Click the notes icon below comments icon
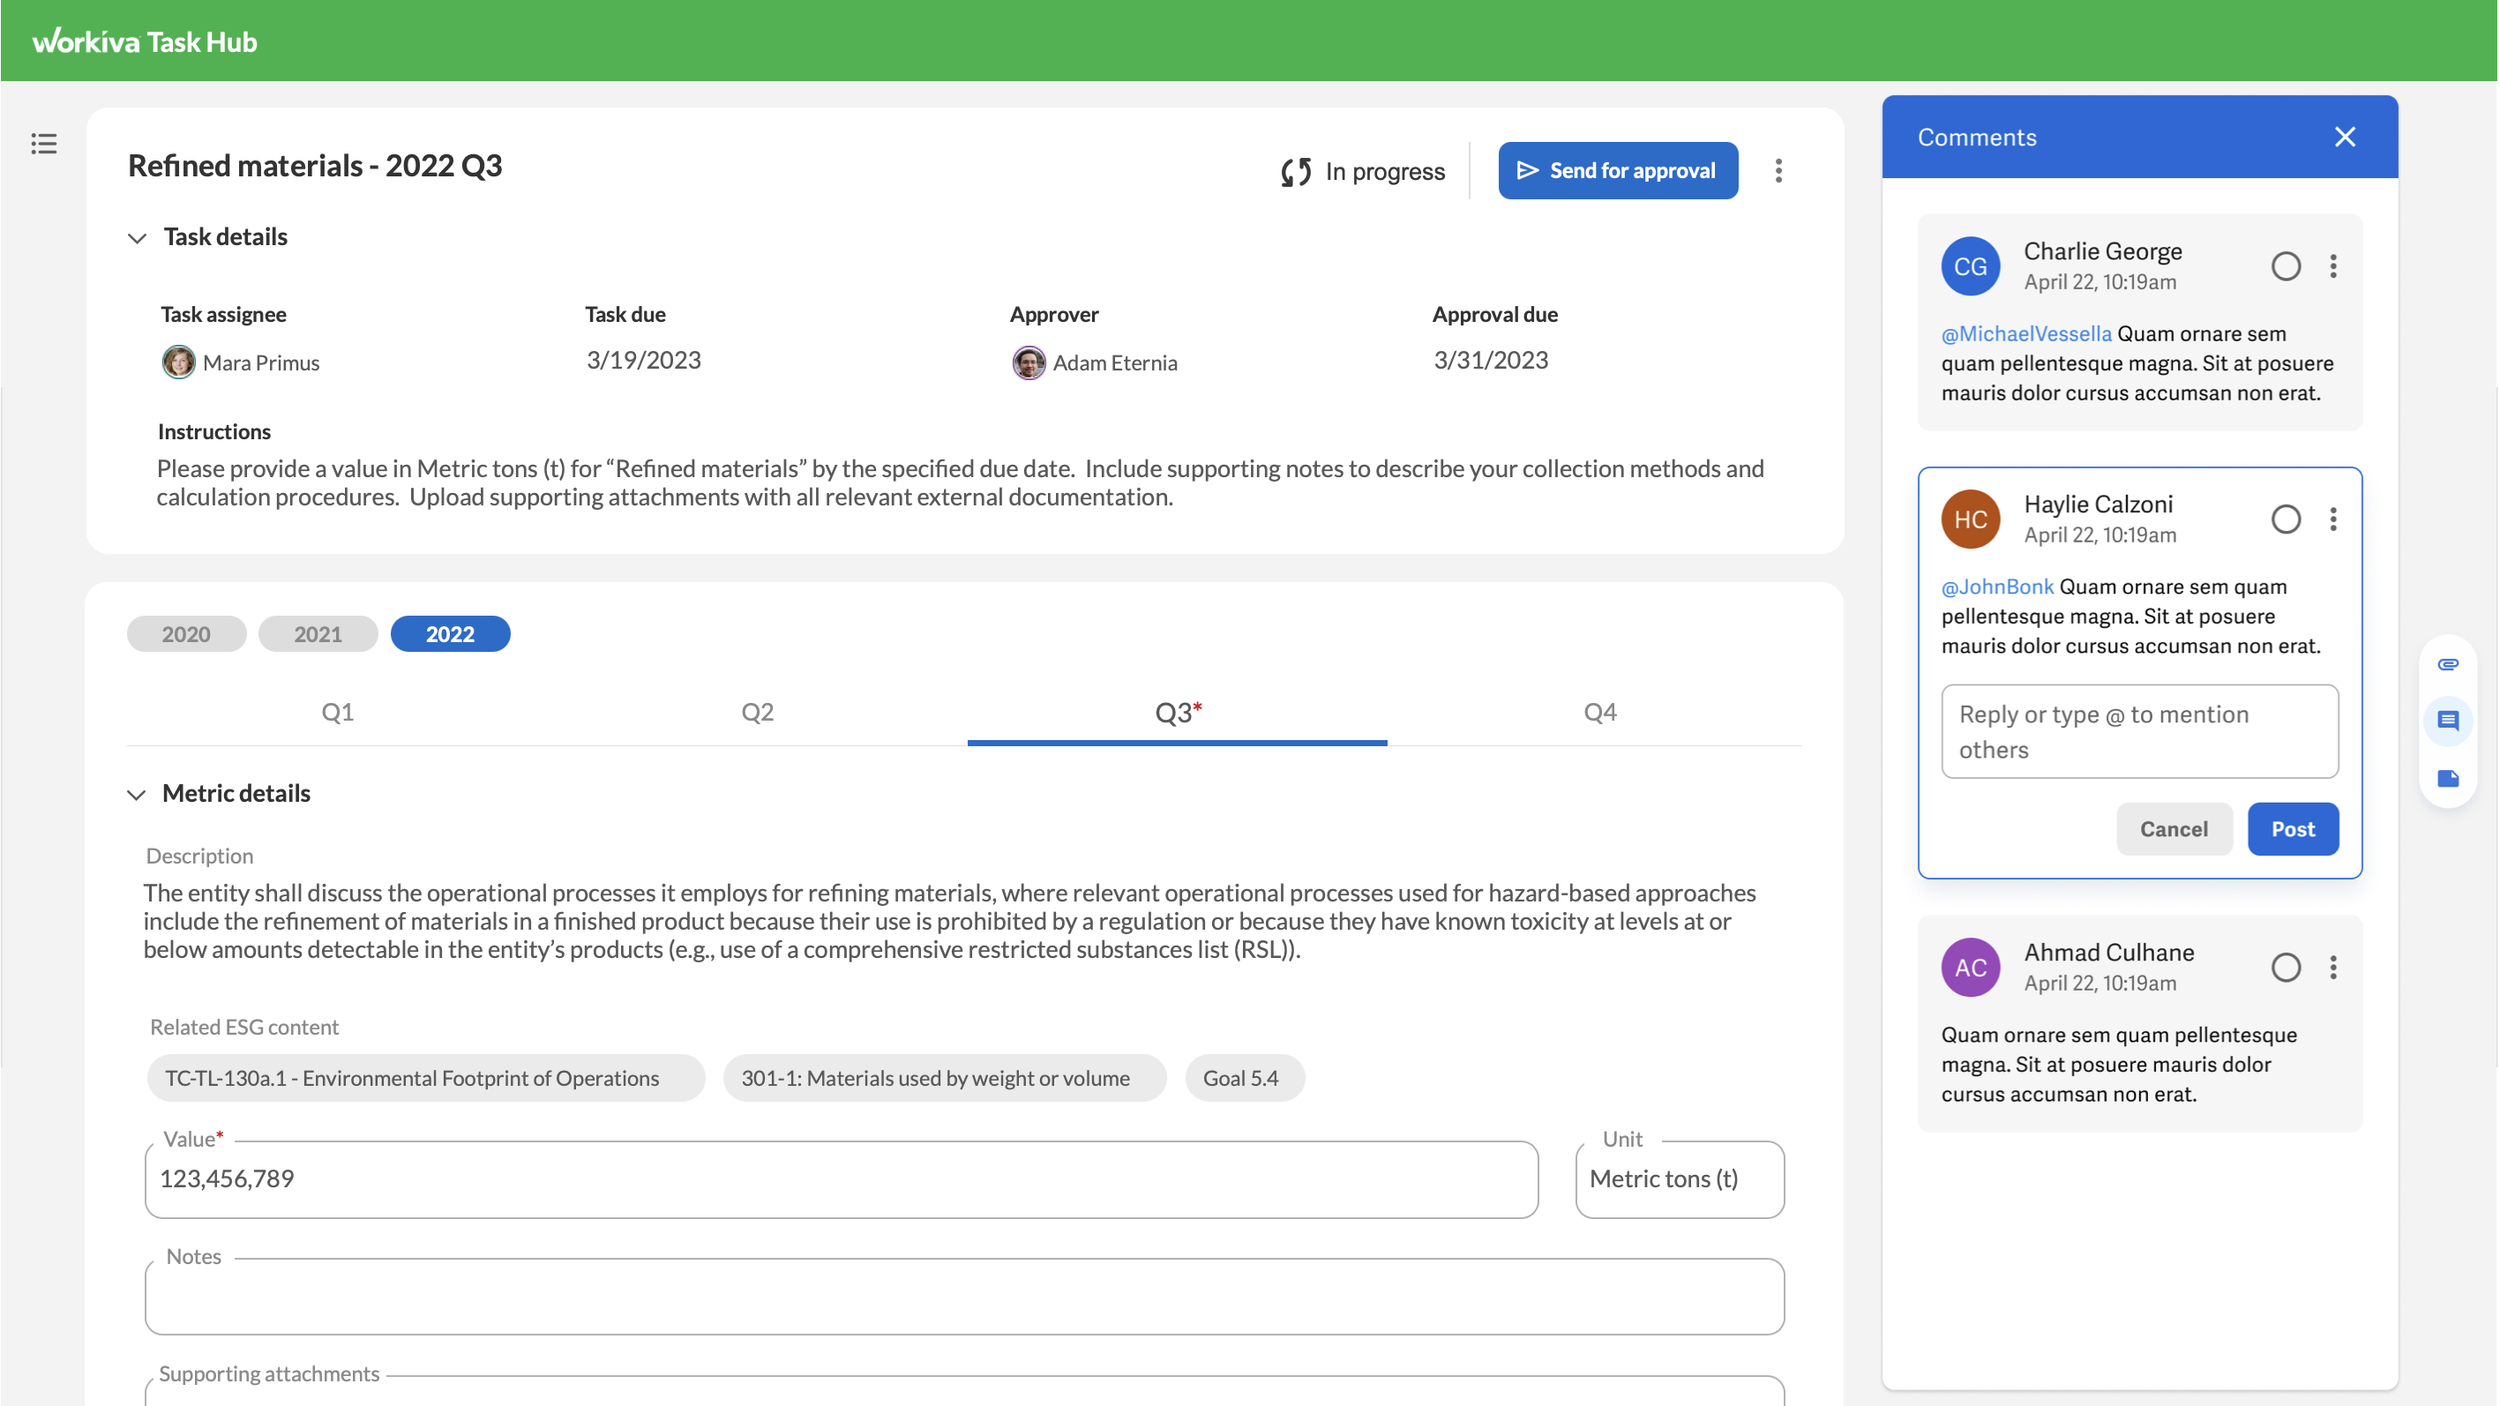The width and height of the screenshot is (2500, 1406). click(2448, 779)
